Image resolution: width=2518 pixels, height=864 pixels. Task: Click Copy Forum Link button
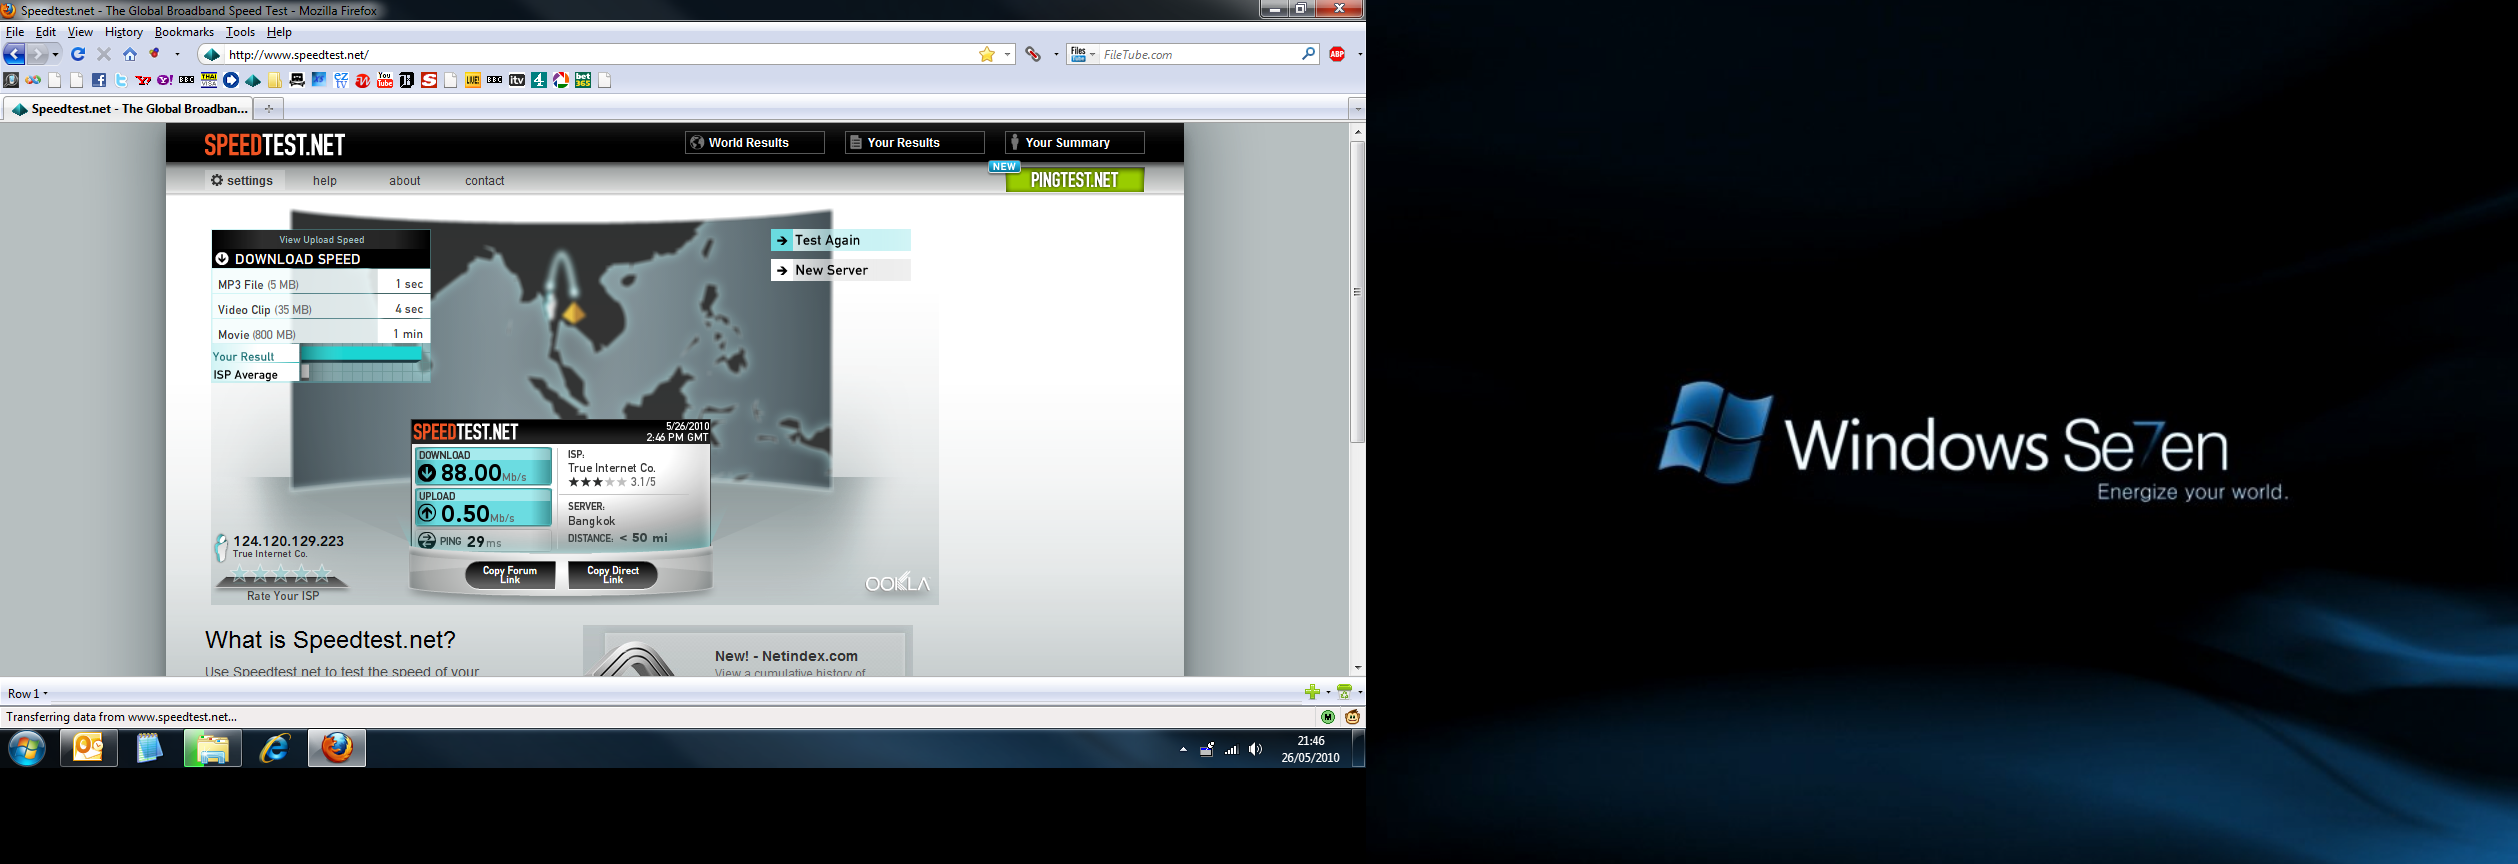click(x=510, y=575)
